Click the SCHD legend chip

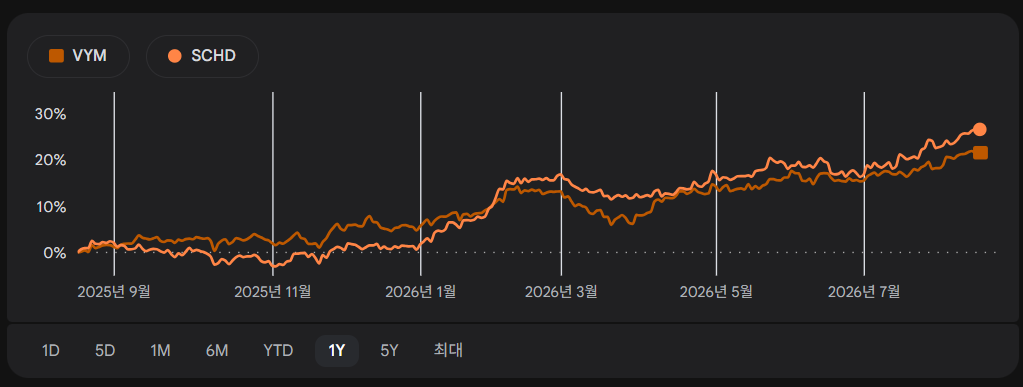coord(202,56)
